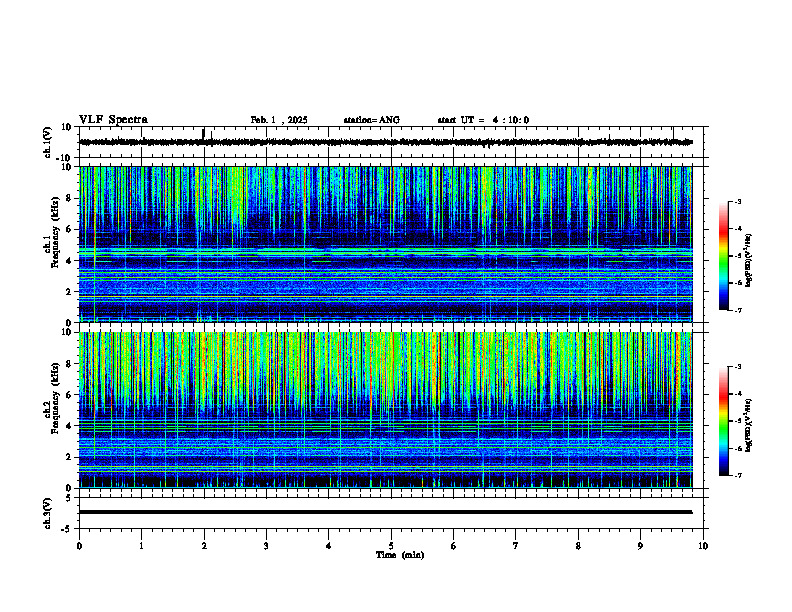Image resolution: width=792 pixels, height=612 pixels.
Task: Click the "-3" label on ch.1 colorbar
Action: 738,202
